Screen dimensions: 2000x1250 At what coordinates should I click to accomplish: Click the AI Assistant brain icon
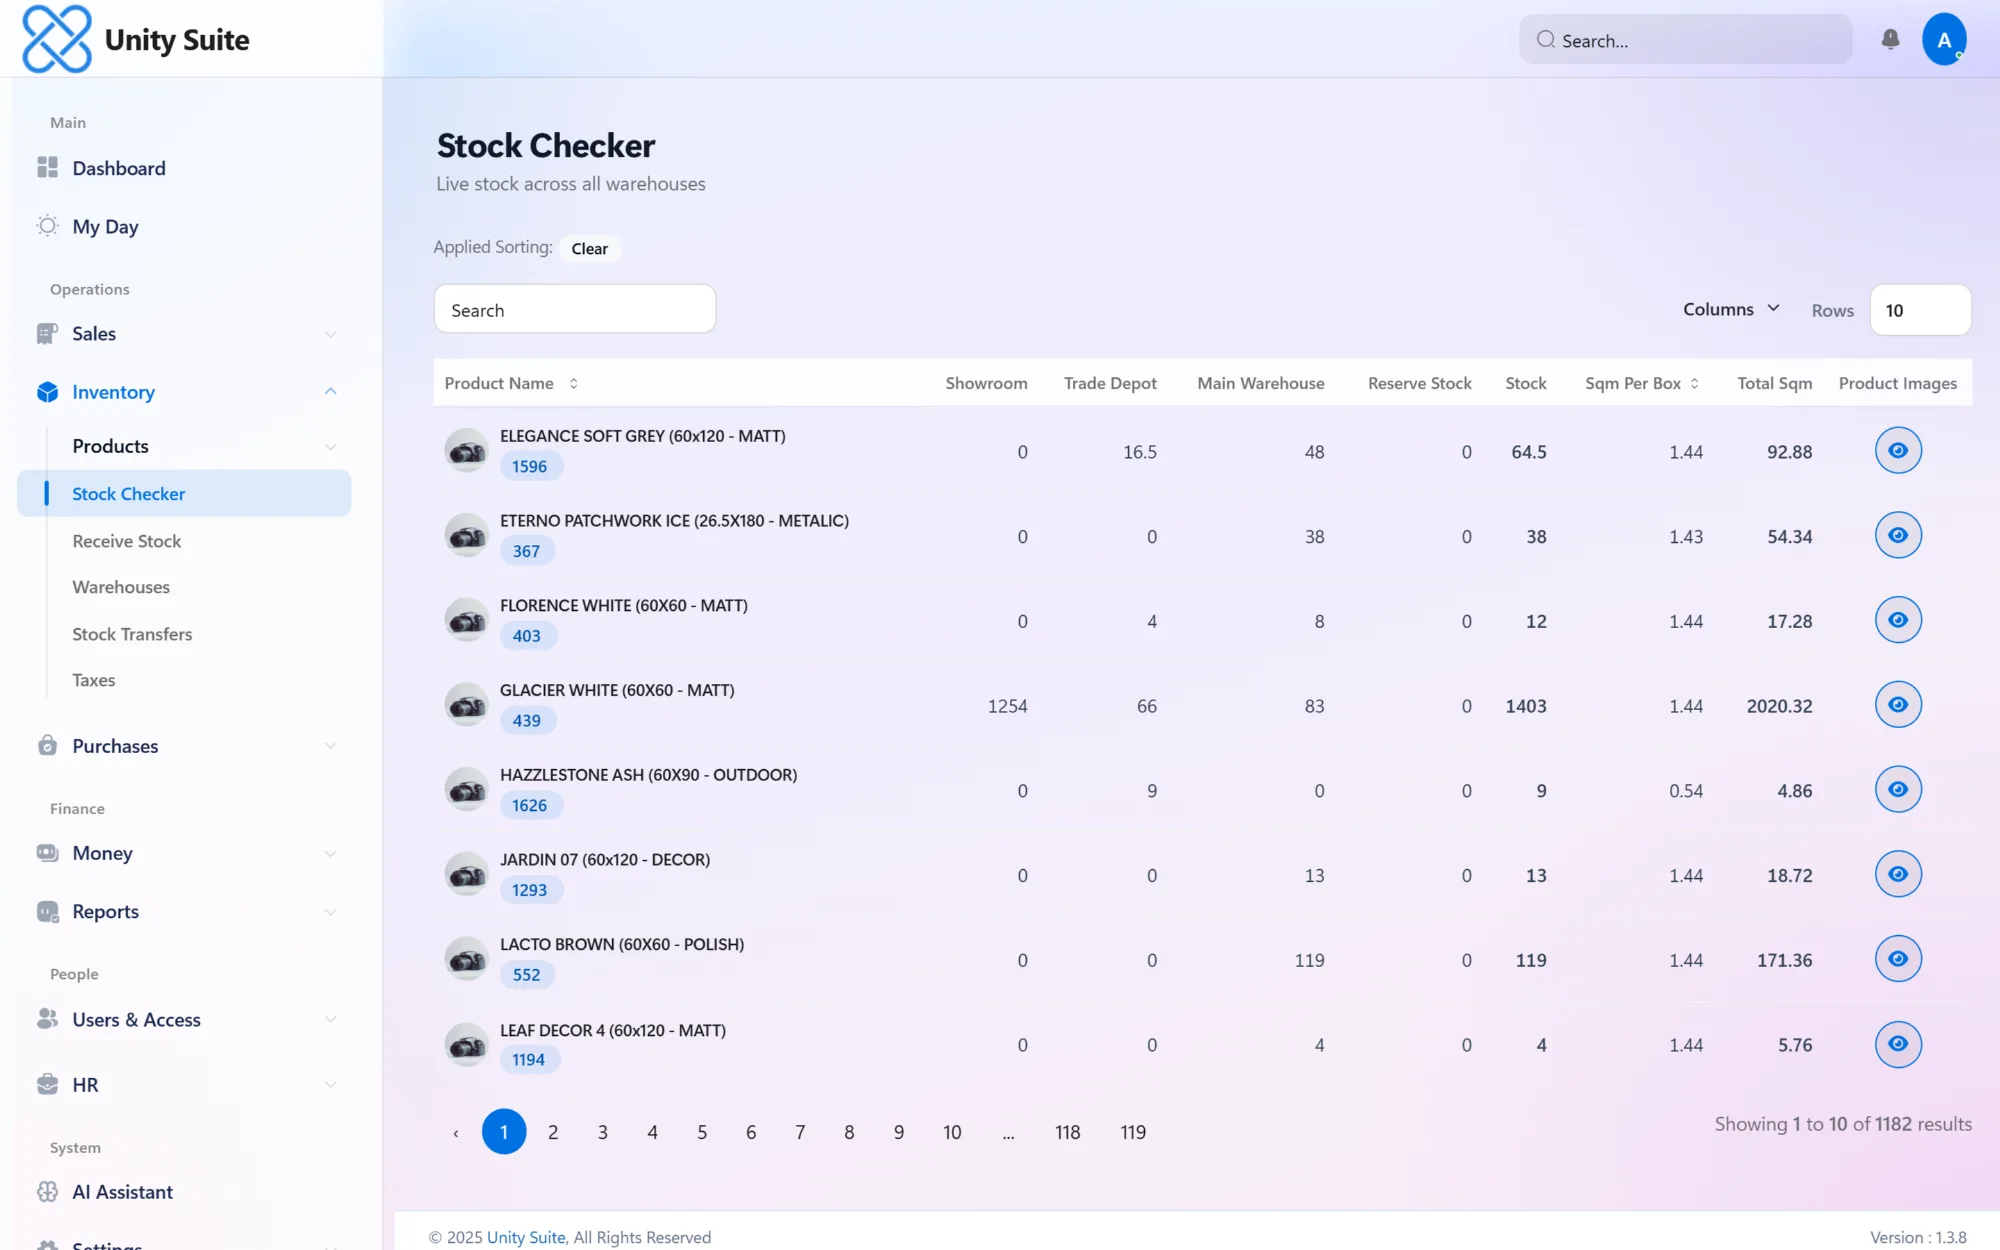point(47,1192)
